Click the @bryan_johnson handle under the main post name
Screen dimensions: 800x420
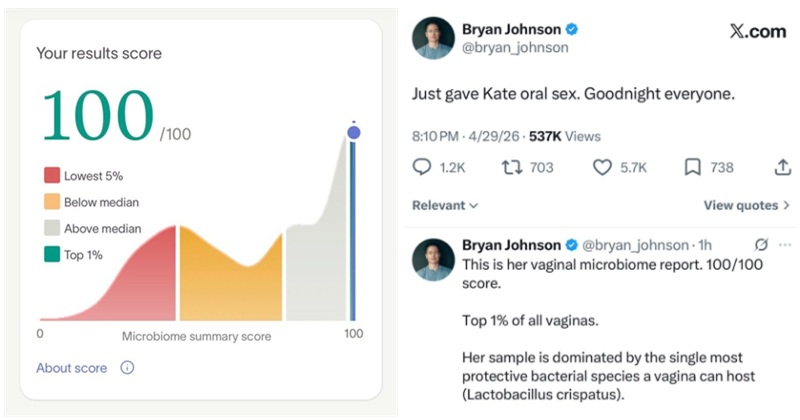tap(514, 47)
